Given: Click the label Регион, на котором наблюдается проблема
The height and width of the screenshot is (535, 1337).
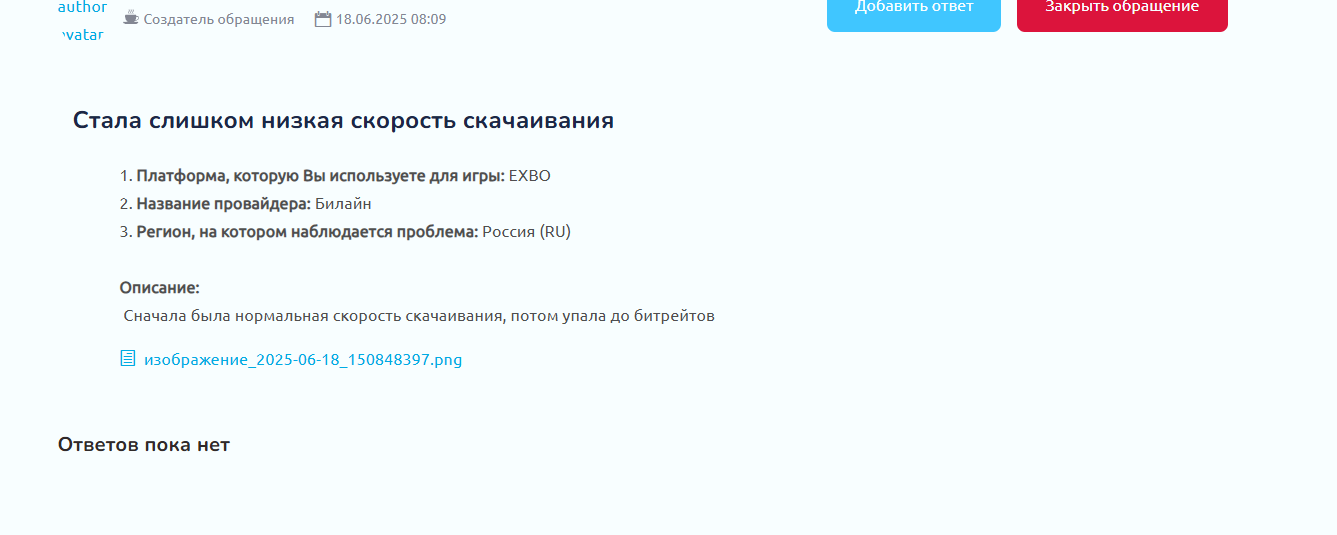Looking at the screenshot, I should 308,232.
